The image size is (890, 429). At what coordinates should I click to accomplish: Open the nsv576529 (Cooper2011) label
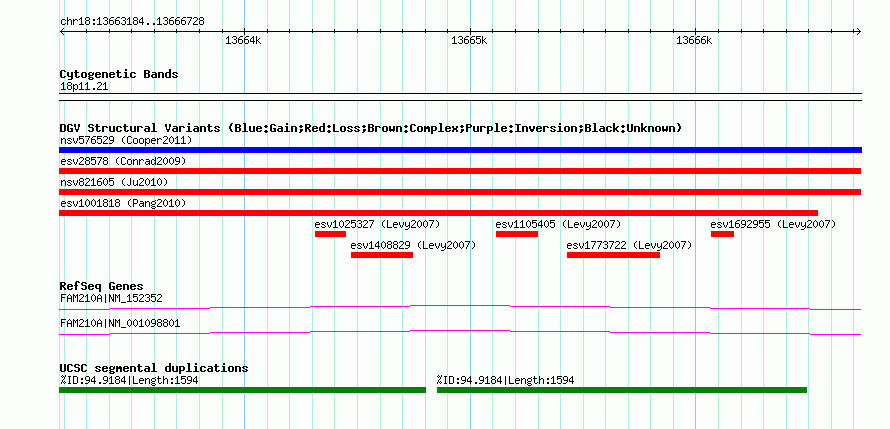coord(126,140)
